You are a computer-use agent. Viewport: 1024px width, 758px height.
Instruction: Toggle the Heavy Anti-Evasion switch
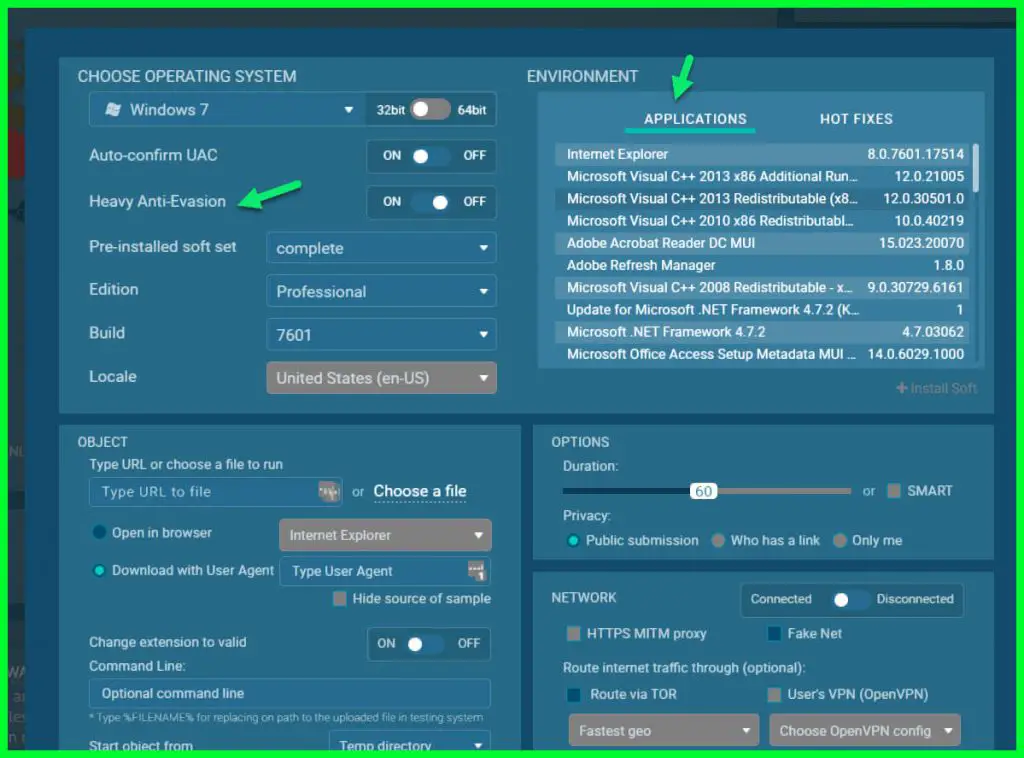click(430, 202)
